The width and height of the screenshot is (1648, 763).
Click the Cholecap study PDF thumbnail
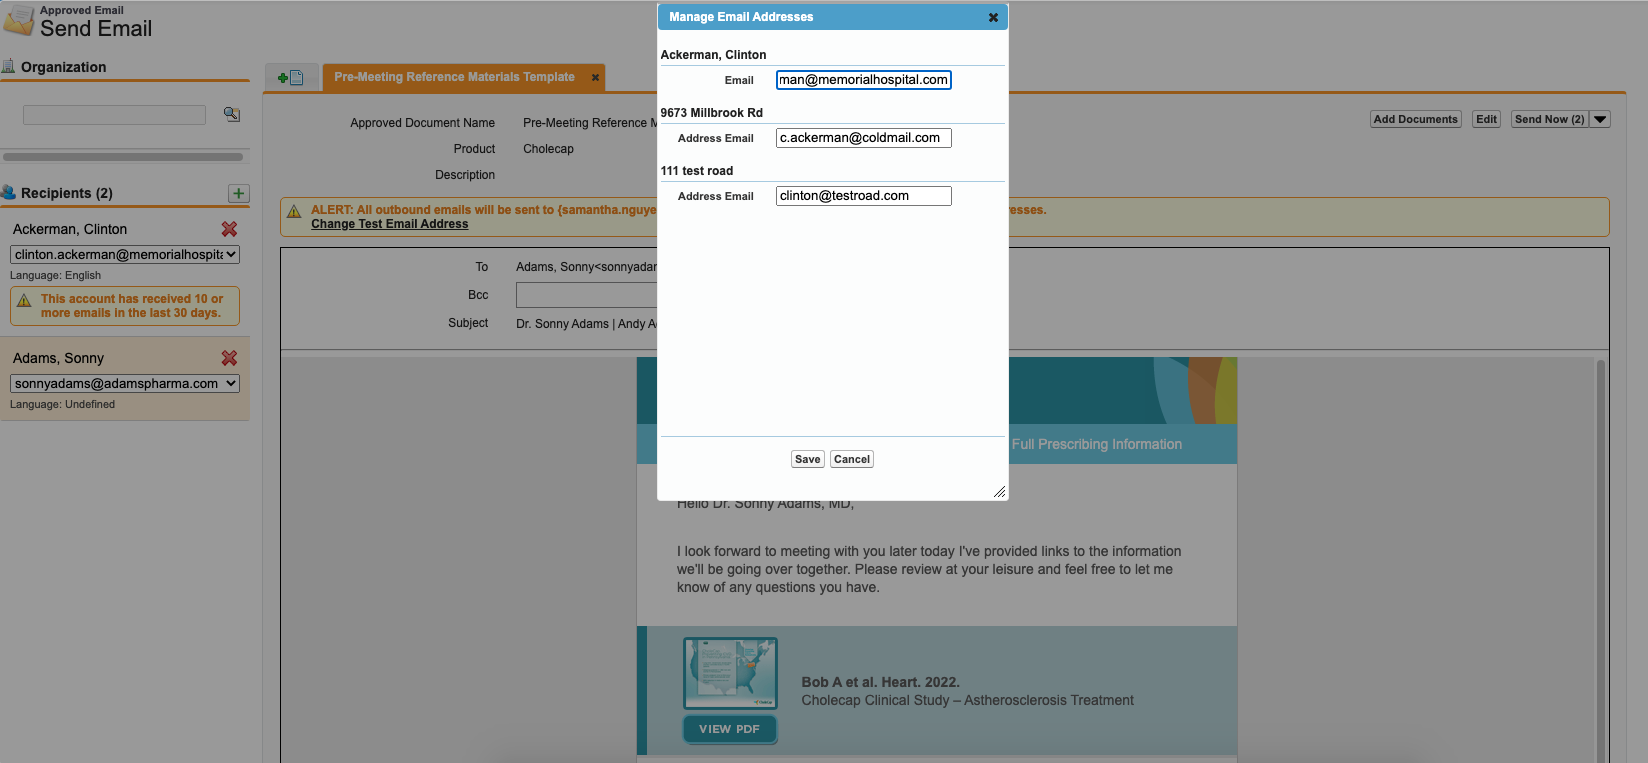coord(730,673)
